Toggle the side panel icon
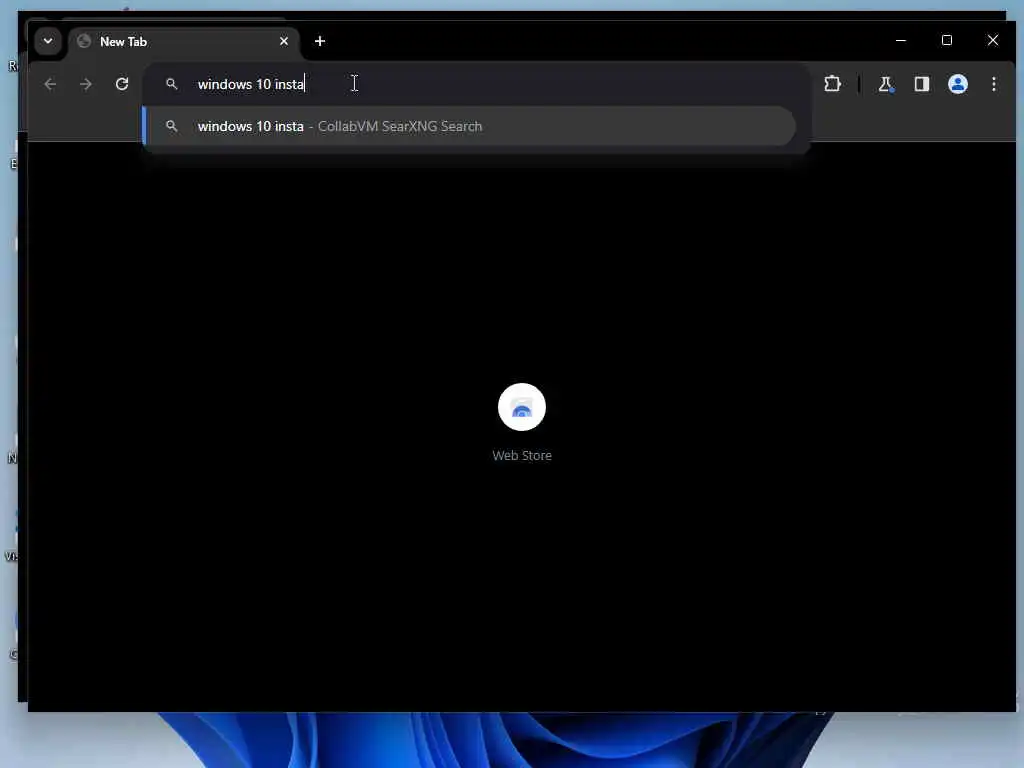This screenshot has height=768, width=1024. click(x=921, y=84)
